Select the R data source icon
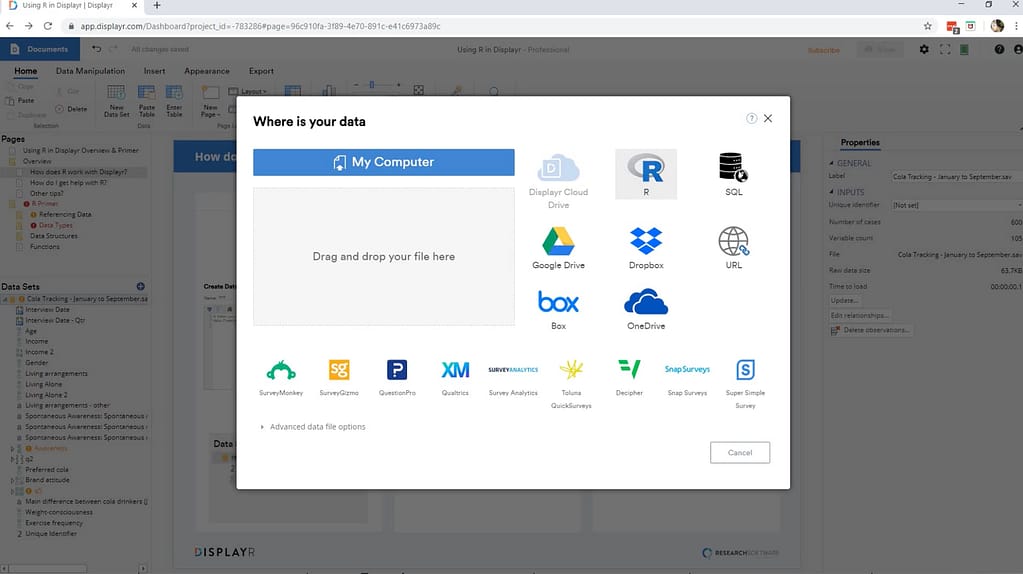The width and height of the screenshot is (1023, 574). 646,172
